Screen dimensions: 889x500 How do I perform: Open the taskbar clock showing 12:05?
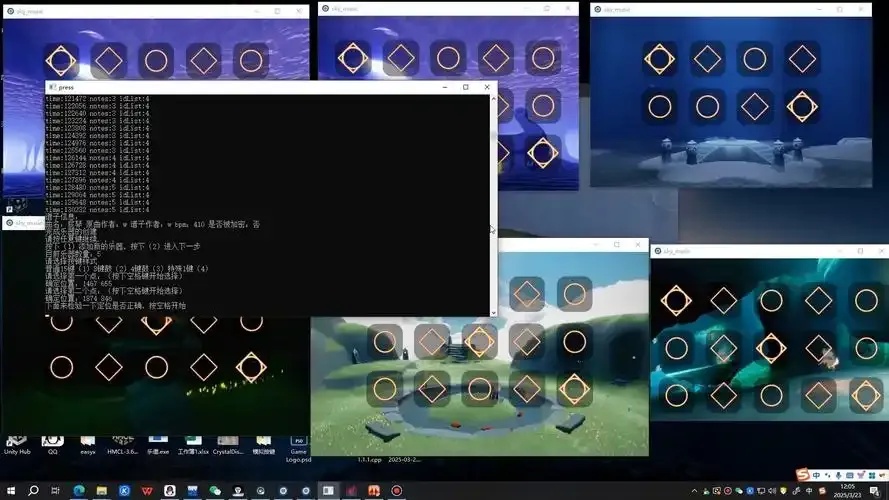pos(848,491)
